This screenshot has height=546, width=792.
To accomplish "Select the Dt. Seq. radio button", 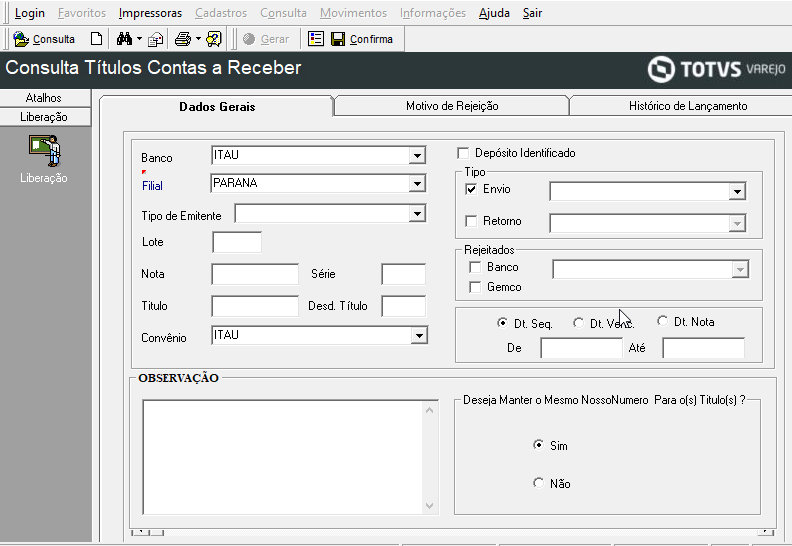I will 502,322.
